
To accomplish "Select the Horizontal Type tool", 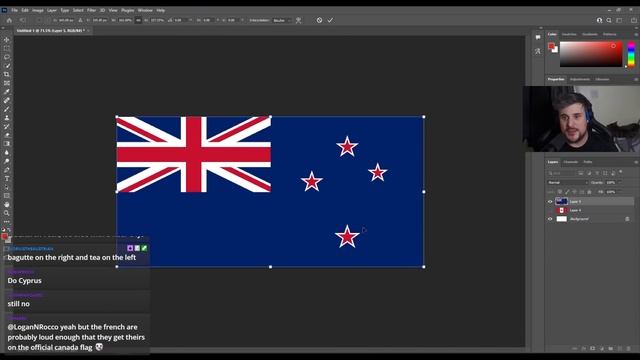I will coord(7,178).
